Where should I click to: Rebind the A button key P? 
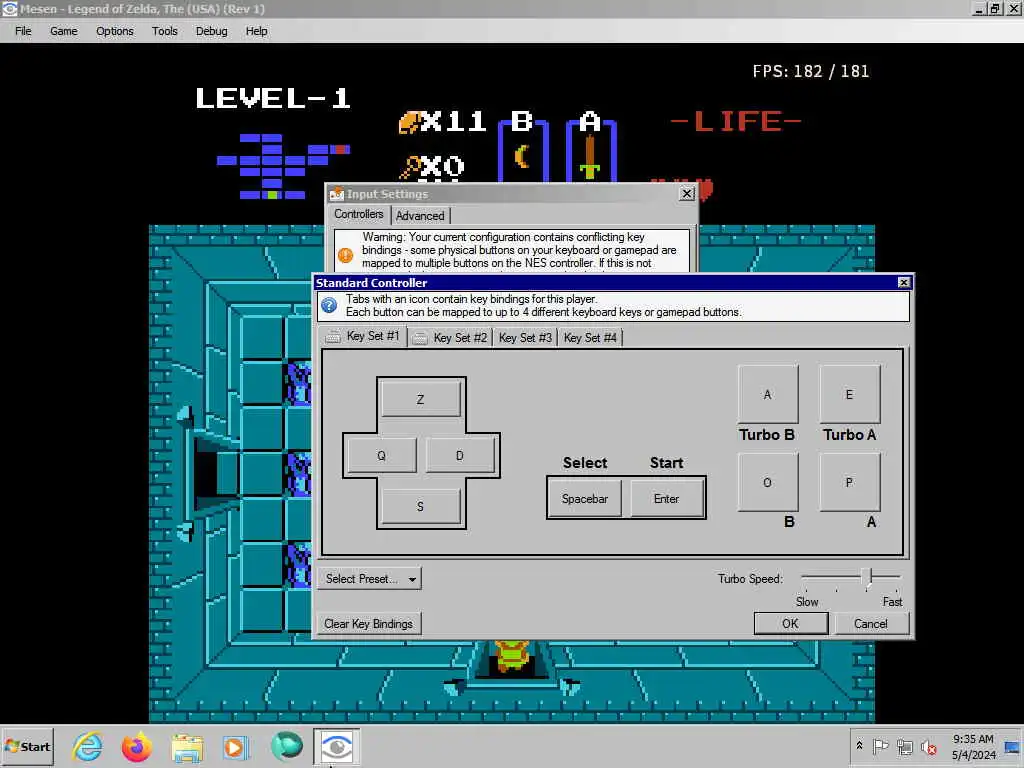pyautogui.click(x=850, y=482)
